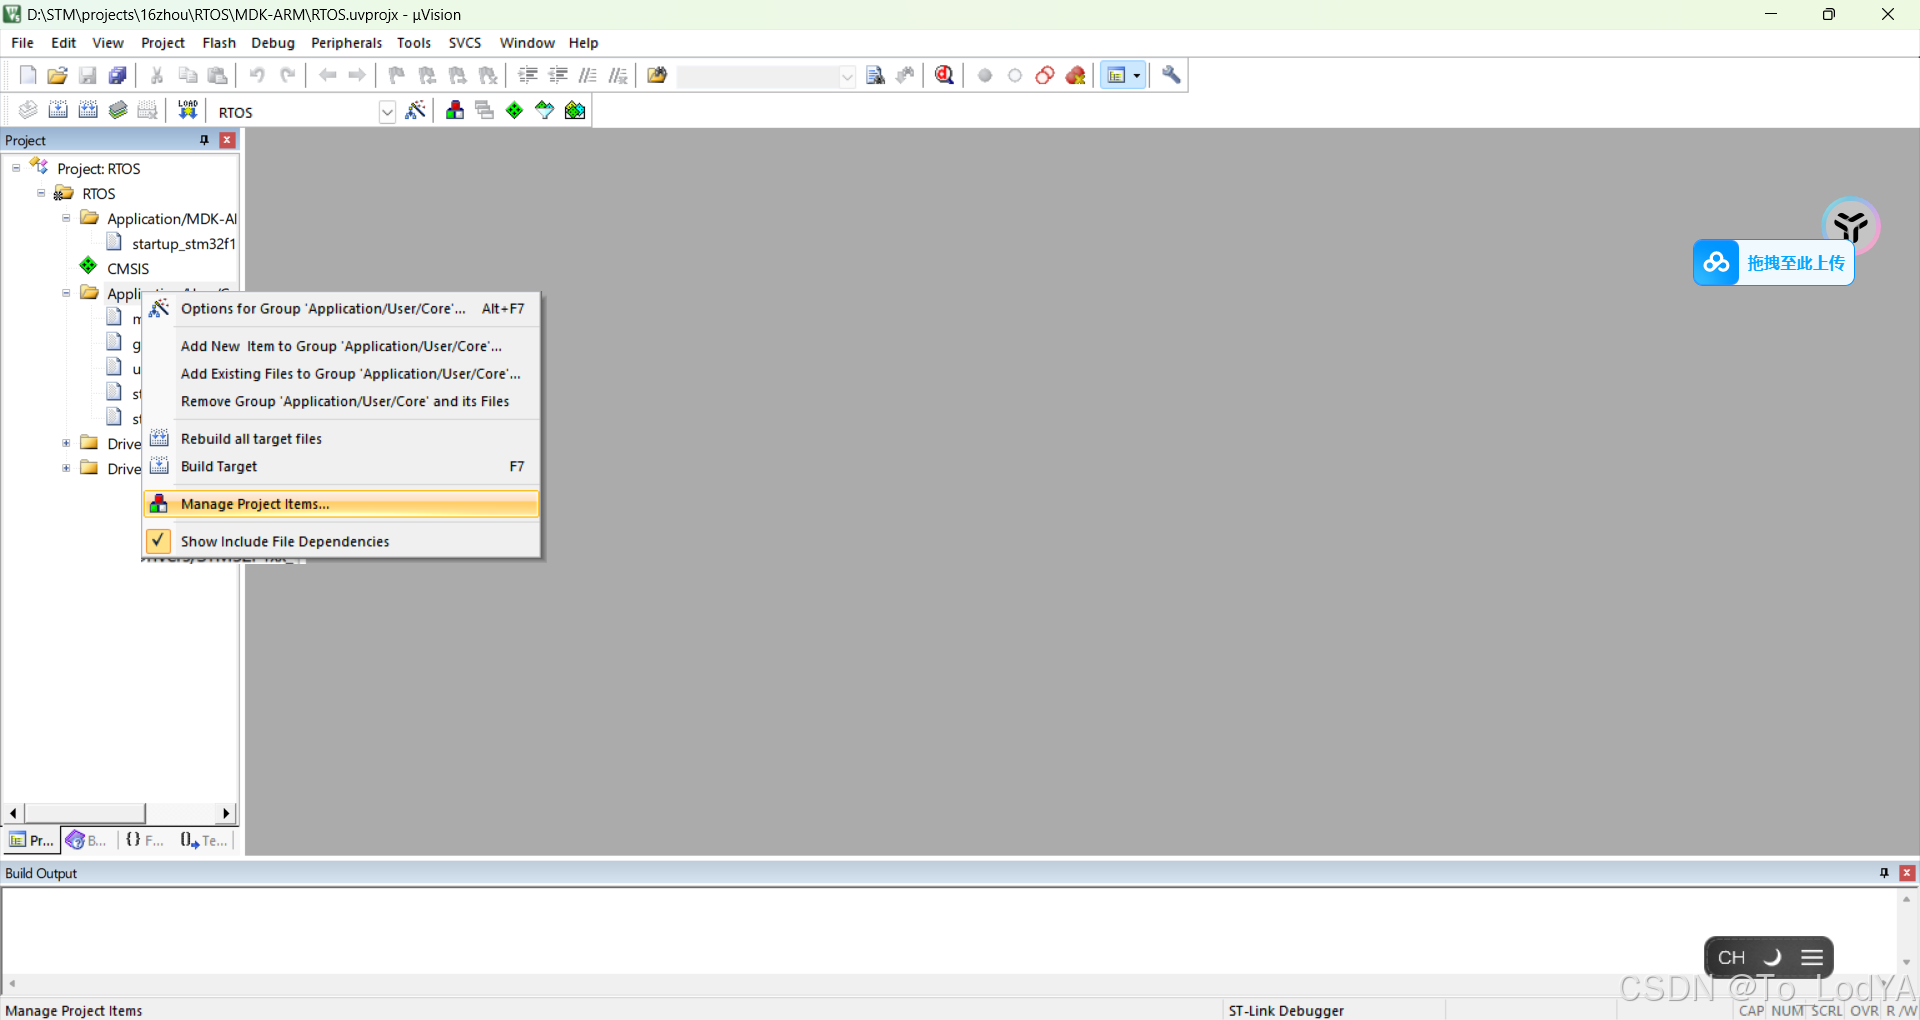Switch to the Books (B...) tab
The height and width of the screenshot is (1020, 1920).
point(87,840)
